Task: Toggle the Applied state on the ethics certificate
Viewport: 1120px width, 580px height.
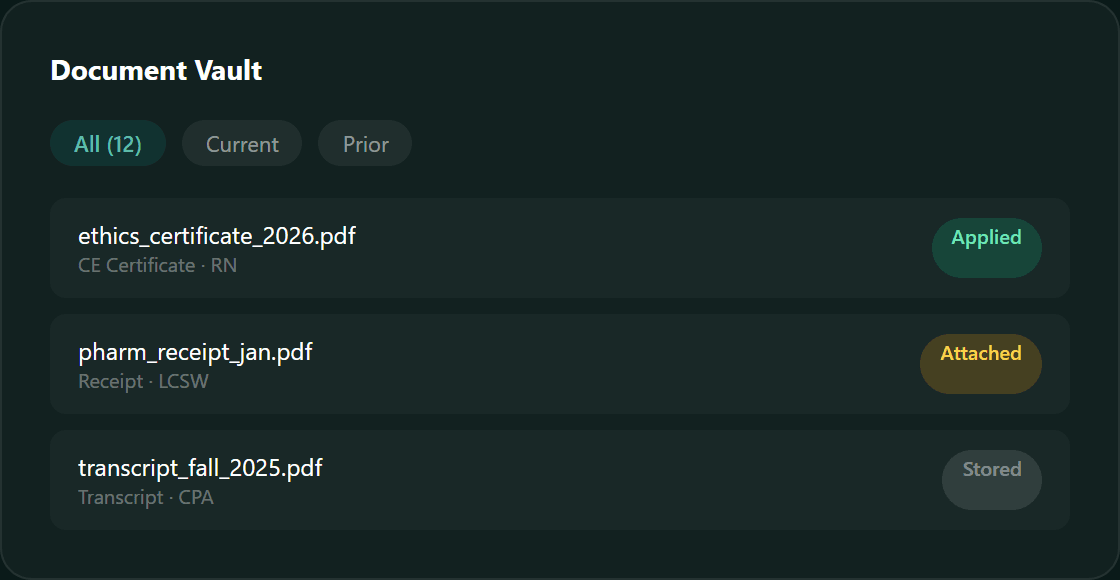Action: (986, 247)
